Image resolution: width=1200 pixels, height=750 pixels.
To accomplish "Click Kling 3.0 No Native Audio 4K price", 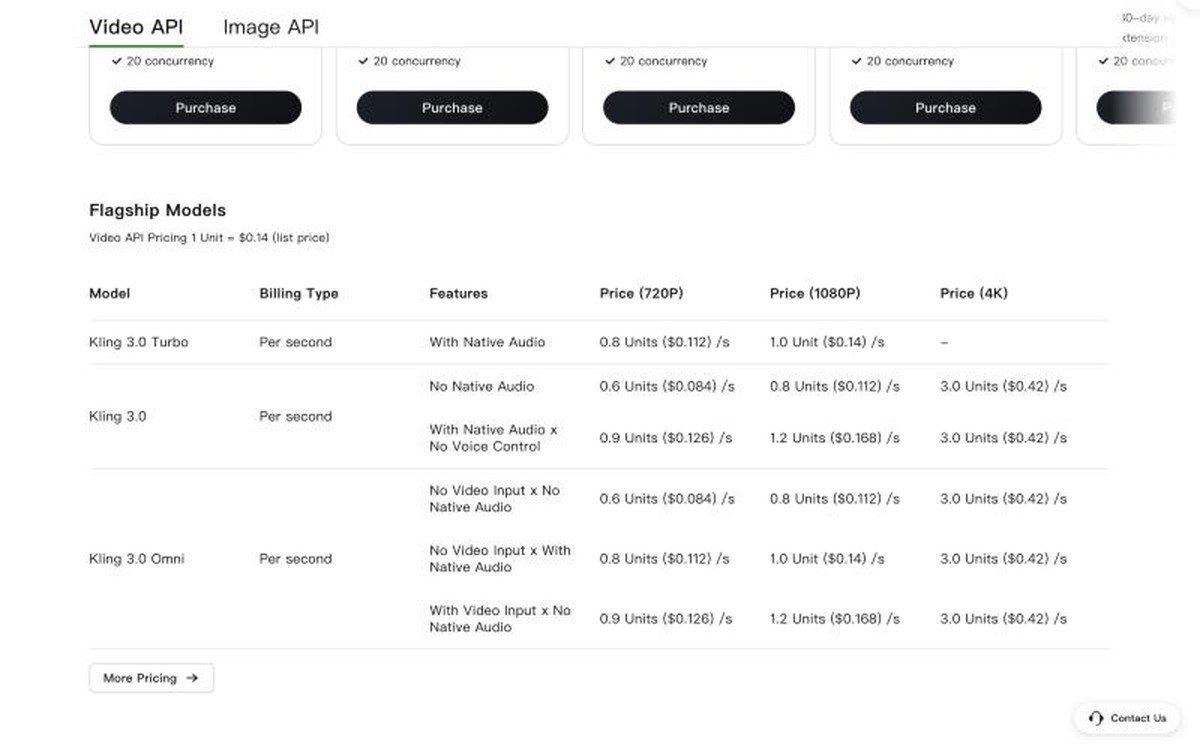I will click(1003, 386).
